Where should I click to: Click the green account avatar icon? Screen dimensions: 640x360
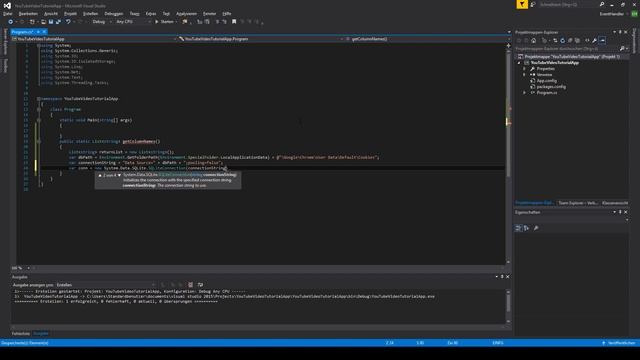pyautogui.click(x=634, y=14)
